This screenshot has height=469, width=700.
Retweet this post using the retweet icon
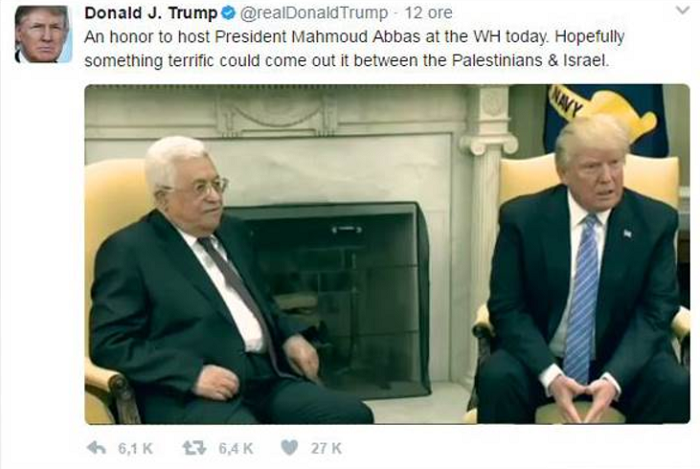(194, 448)
